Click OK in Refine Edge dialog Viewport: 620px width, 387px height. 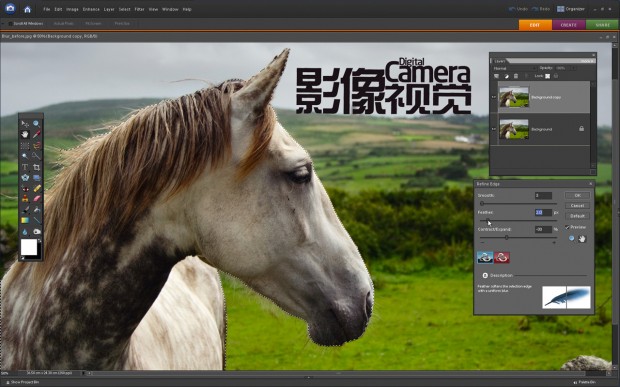click(577, 195)
